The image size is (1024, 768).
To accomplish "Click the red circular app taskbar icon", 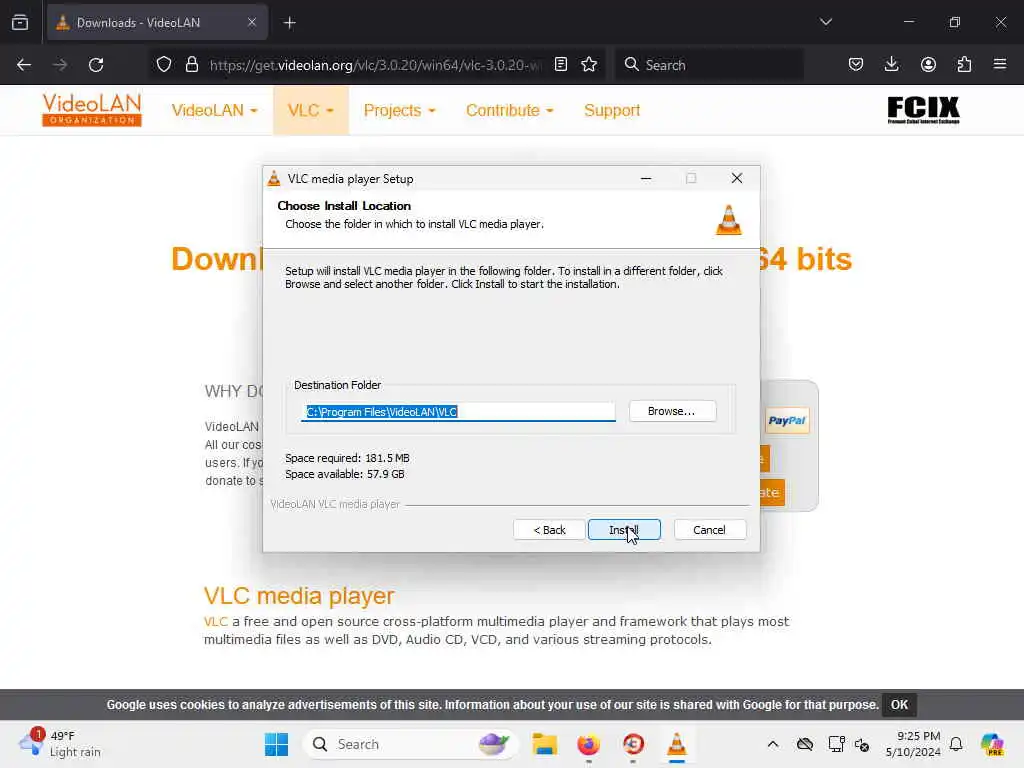I will (x=633, y=744).
